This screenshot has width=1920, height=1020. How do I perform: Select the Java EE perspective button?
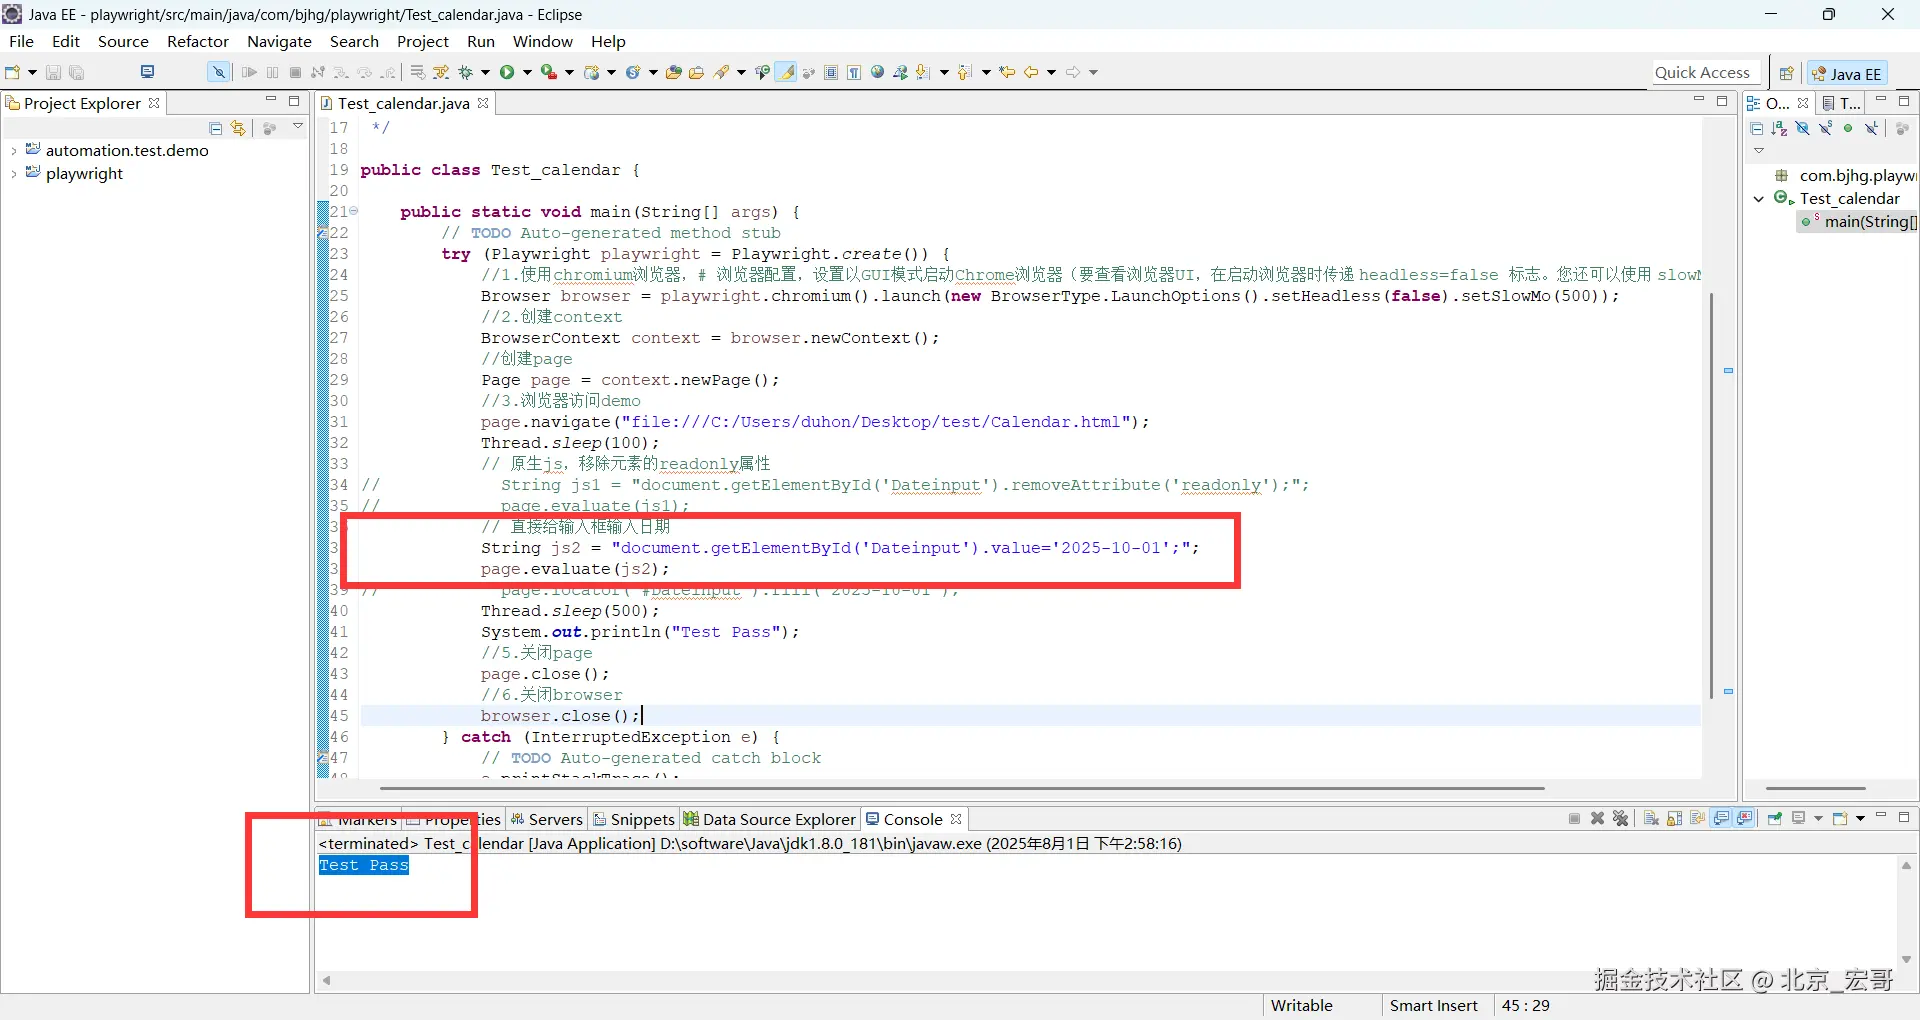(1847, 73)
